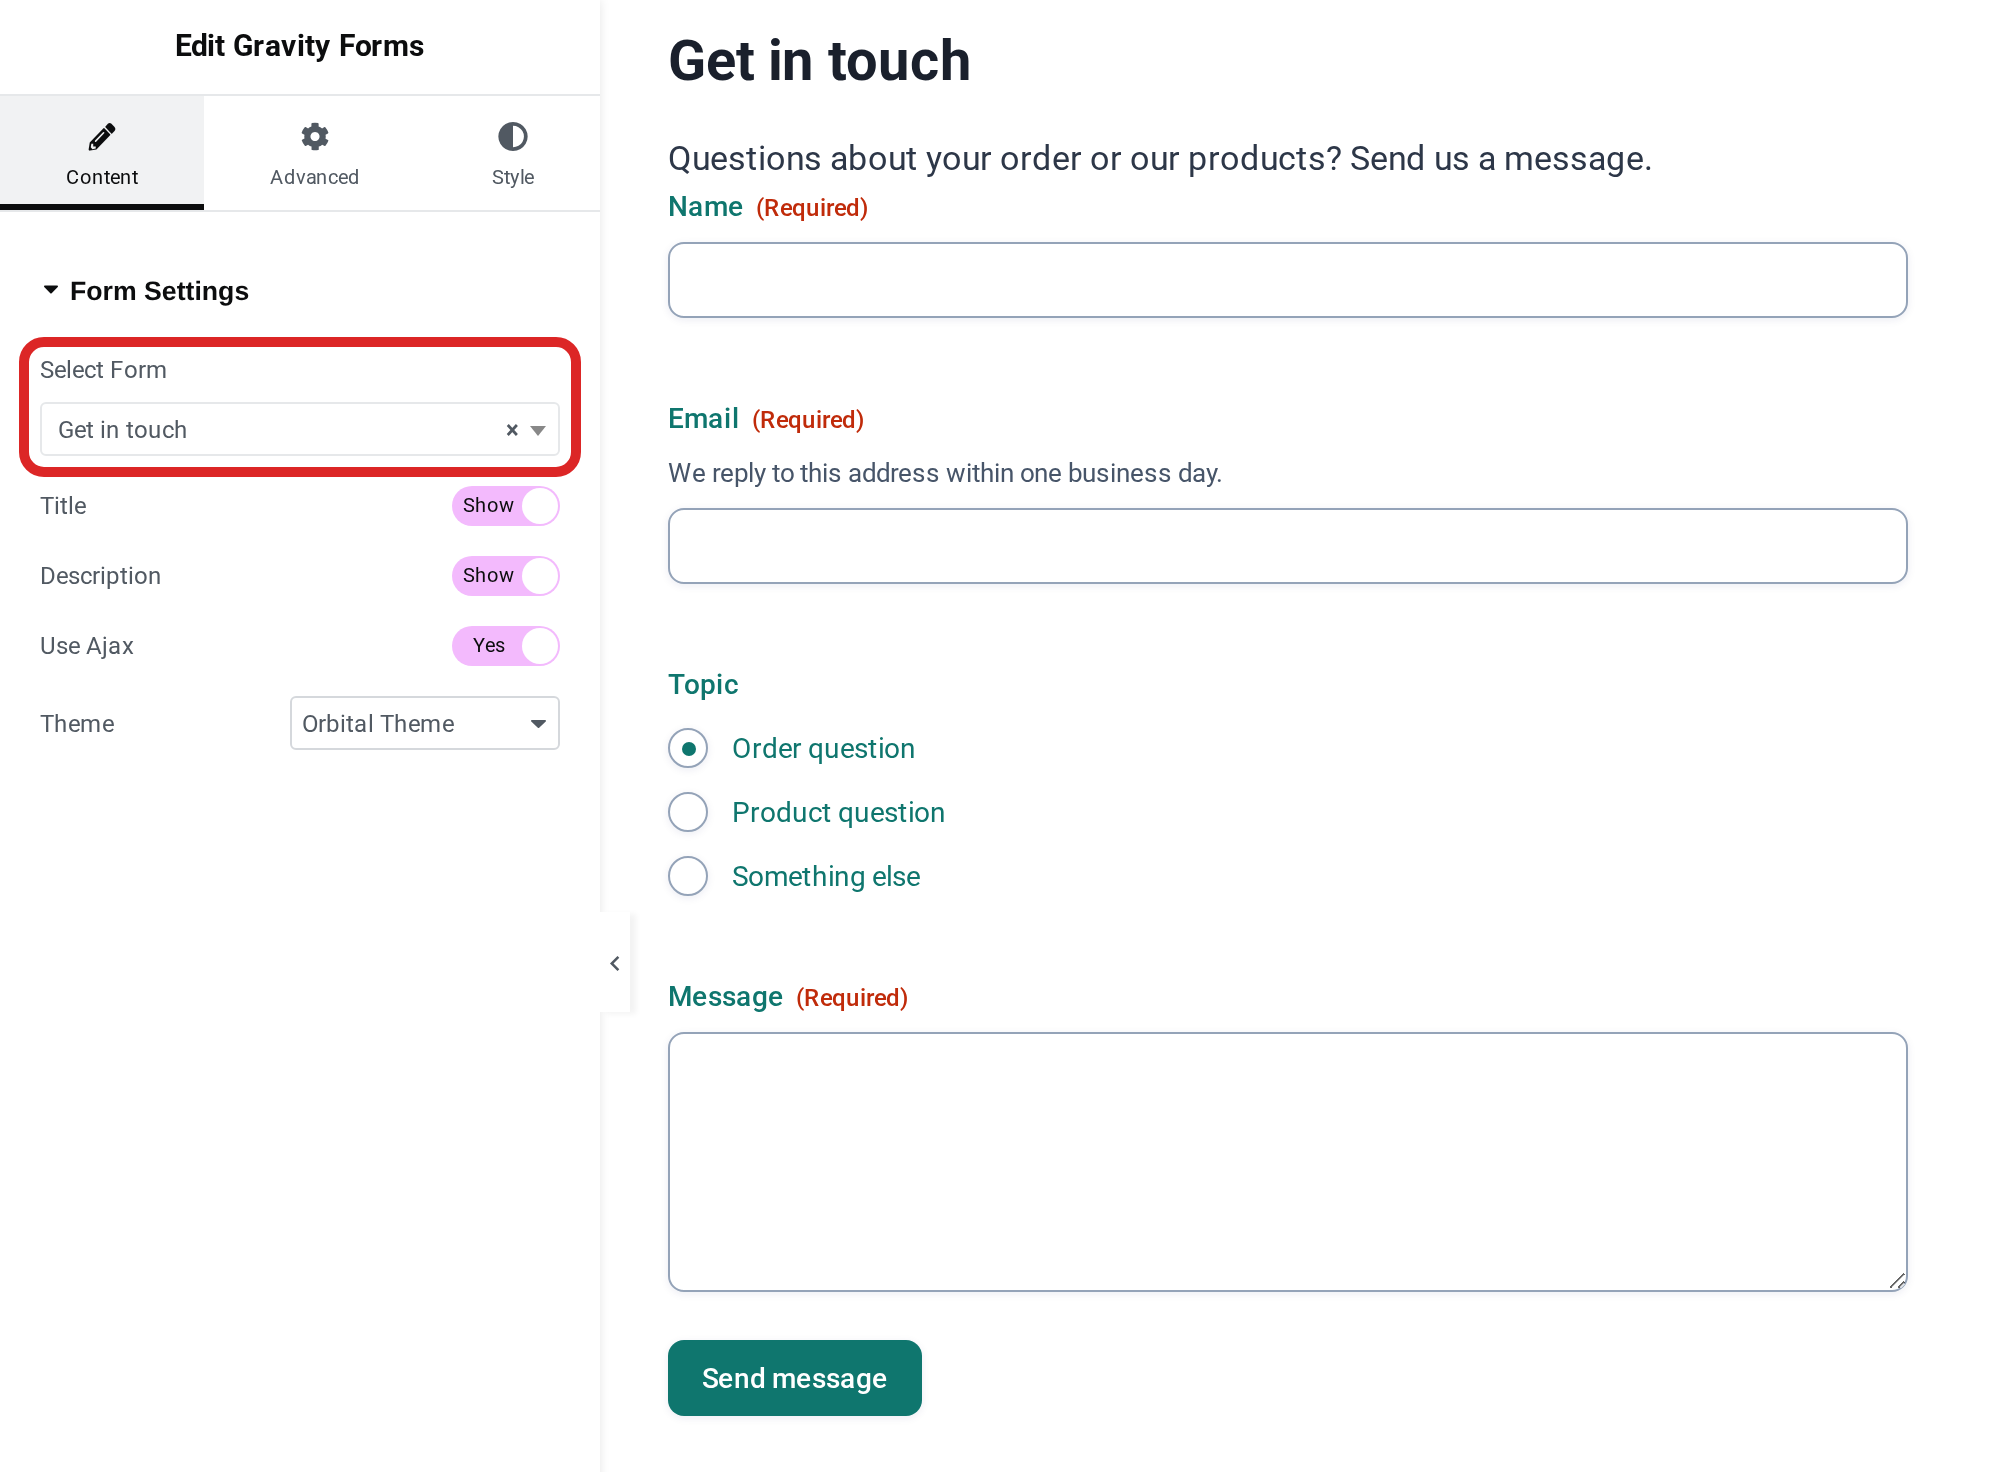Click inside the Message text area
The width and height of the screenshot is (2000, 1472).
click(x=1288, y=1162)
